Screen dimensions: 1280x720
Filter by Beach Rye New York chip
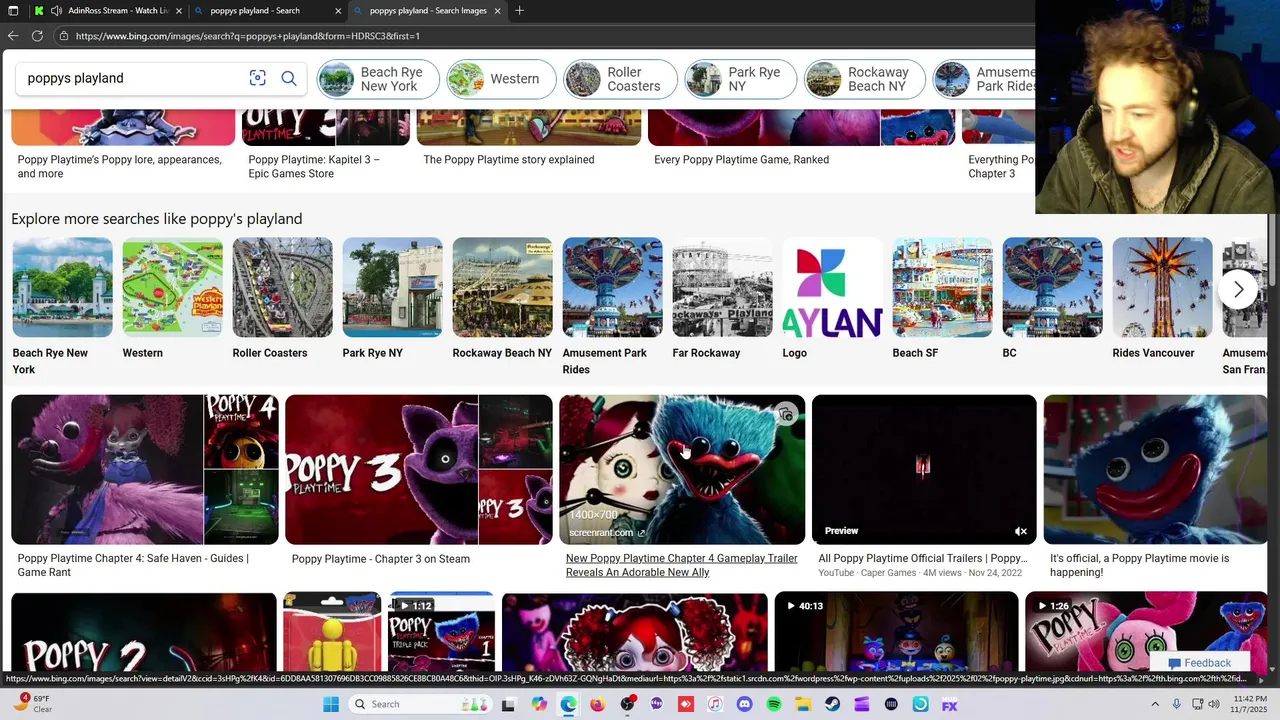click(378, 79)
